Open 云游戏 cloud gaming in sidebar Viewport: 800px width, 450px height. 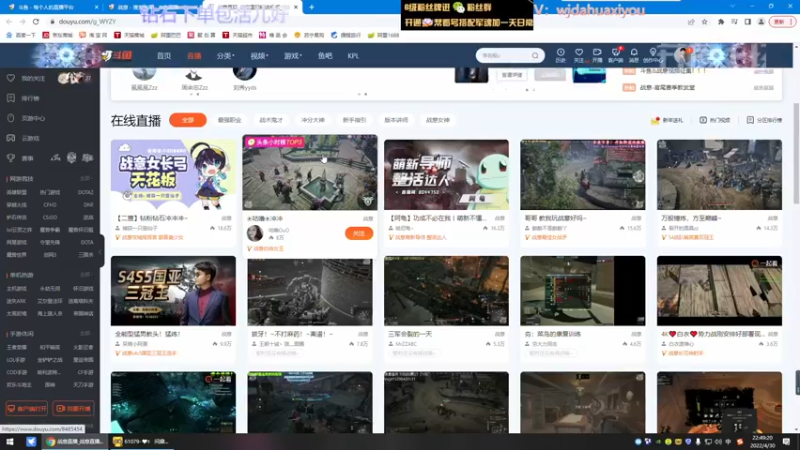[30, 138]
